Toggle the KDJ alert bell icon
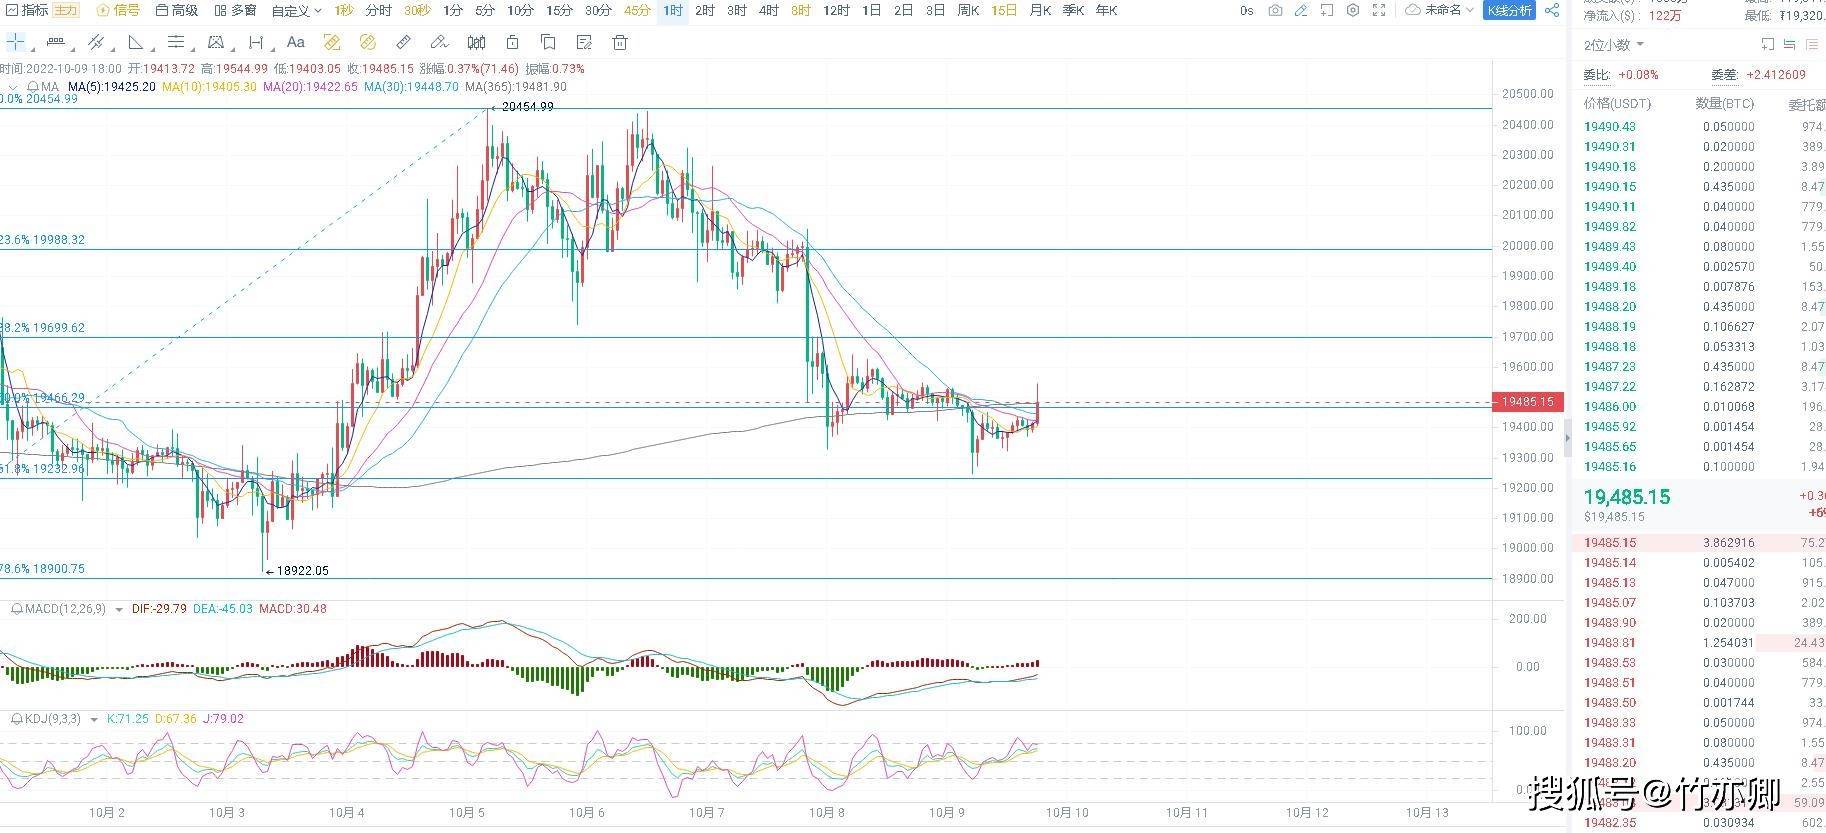Screen dimensions: 1826x833 (x=17, y=719)
